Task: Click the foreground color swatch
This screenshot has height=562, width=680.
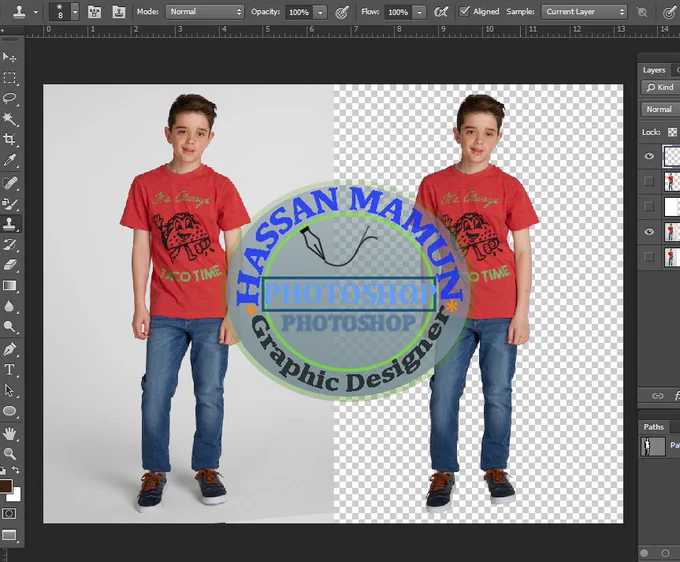Action: pyautogui.click(x=6, y=485)
